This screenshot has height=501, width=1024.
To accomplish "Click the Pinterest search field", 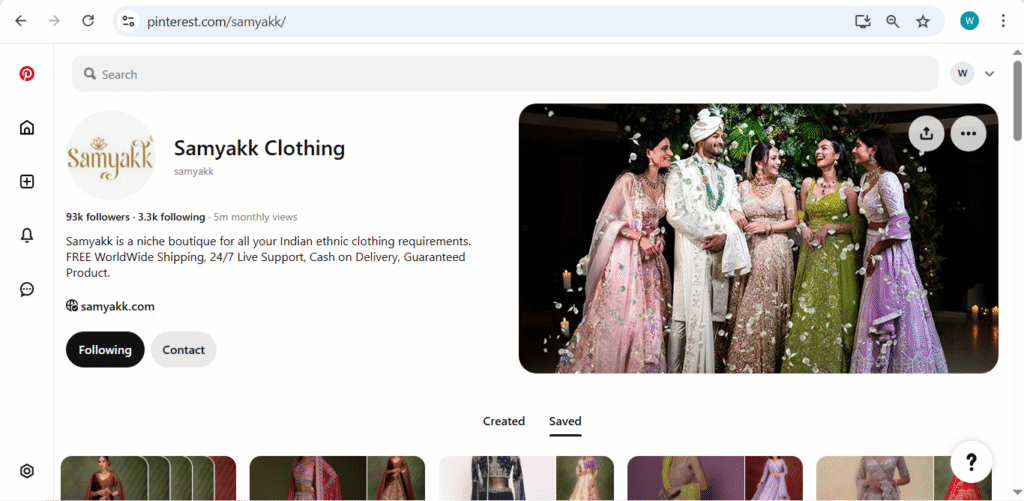I will point(505,74).
